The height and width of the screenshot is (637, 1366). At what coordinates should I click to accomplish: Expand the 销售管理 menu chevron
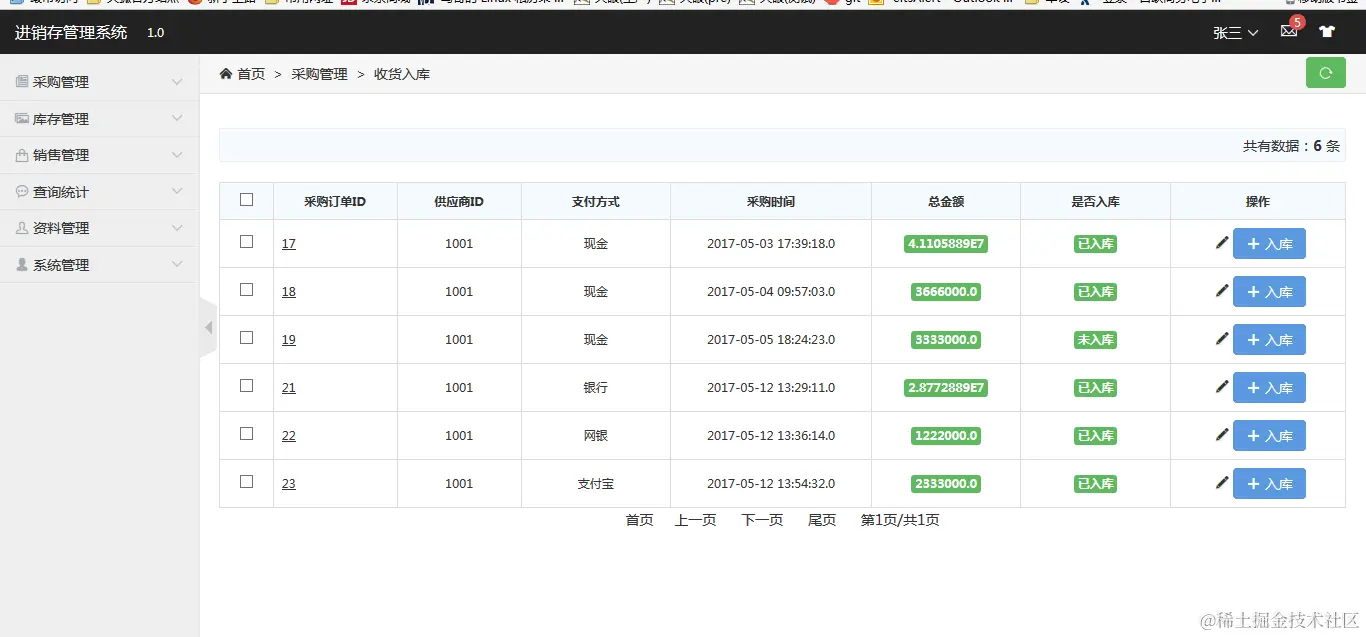pos(177,155)
